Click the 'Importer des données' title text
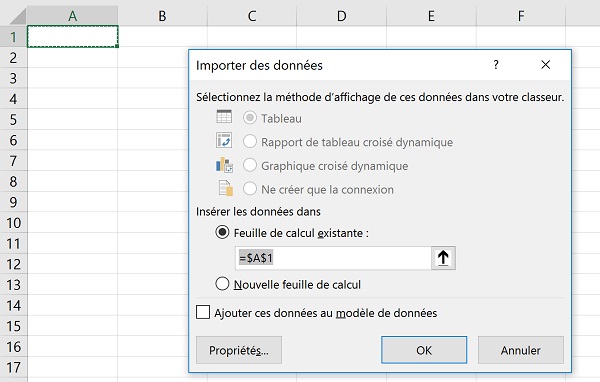 (x=259, y=65)
